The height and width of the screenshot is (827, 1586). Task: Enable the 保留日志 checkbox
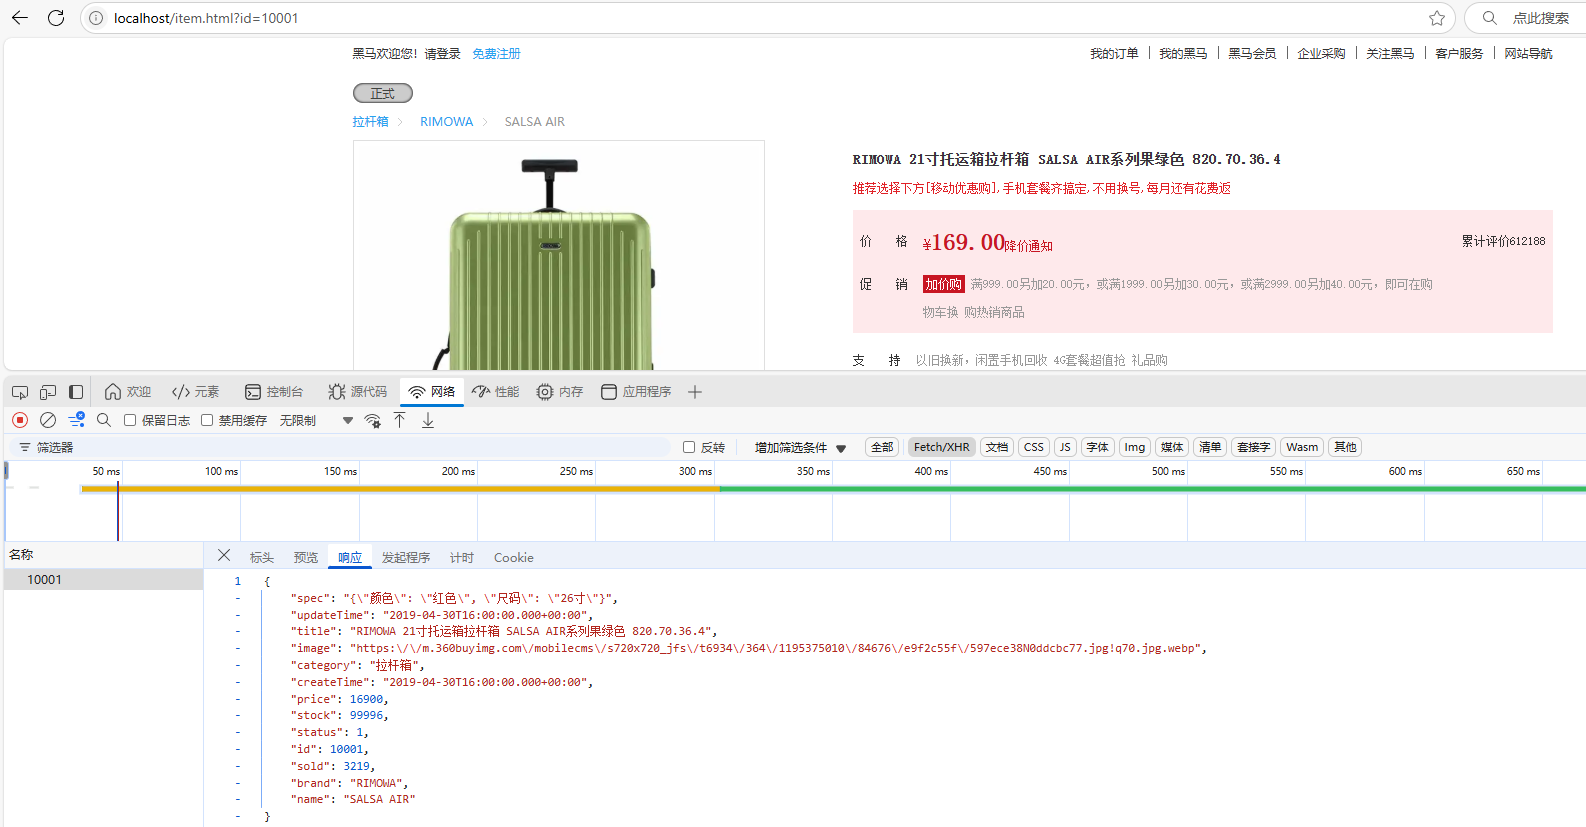pyautogui.click(x=130, y=420)
